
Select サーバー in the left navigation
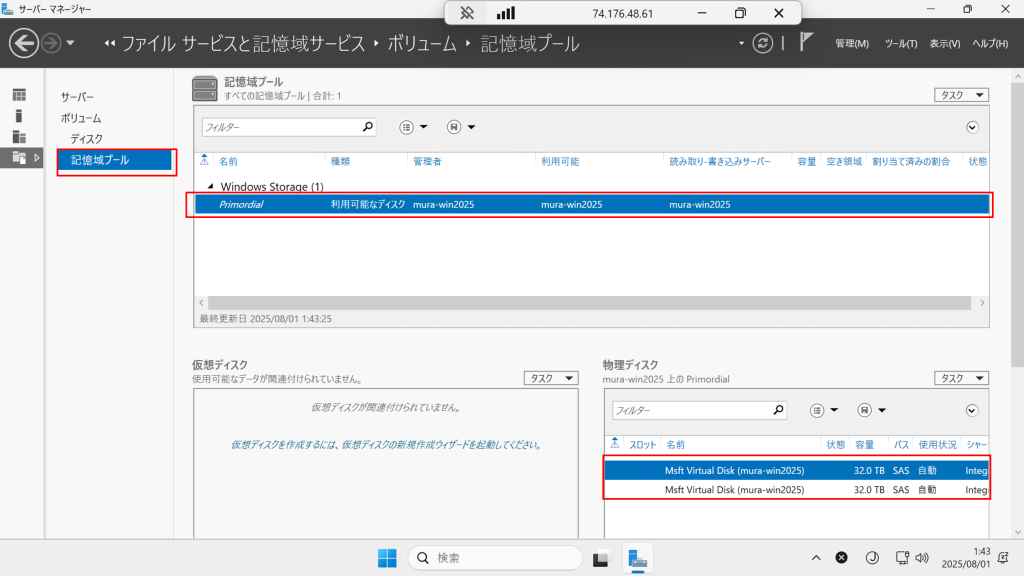[77, 97]
